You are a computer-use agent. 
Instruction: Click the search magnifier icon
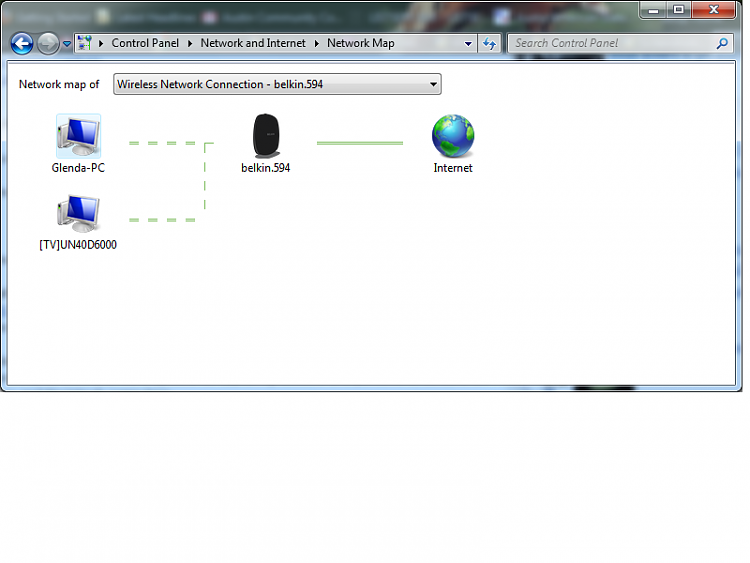[722, 44]
